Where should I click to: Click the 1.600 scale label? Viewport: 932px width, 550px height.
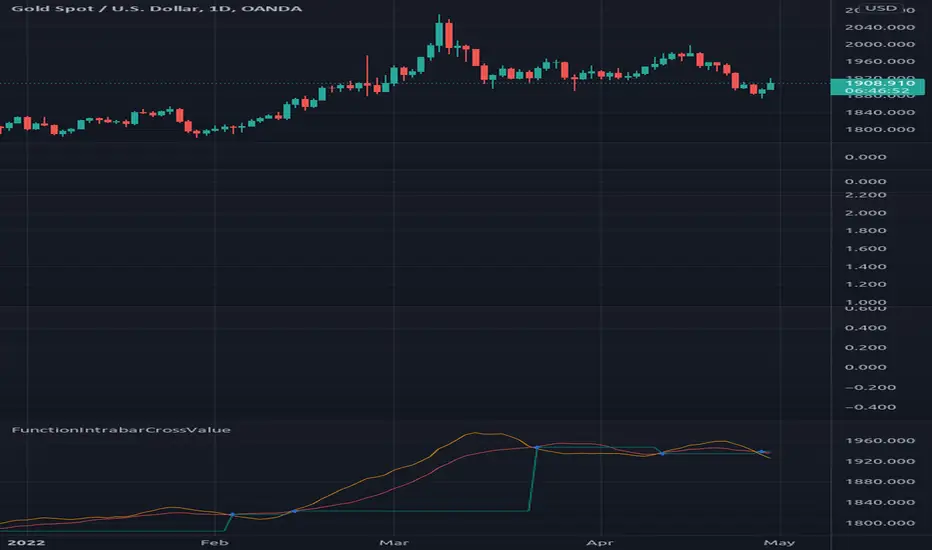point(865,249)
